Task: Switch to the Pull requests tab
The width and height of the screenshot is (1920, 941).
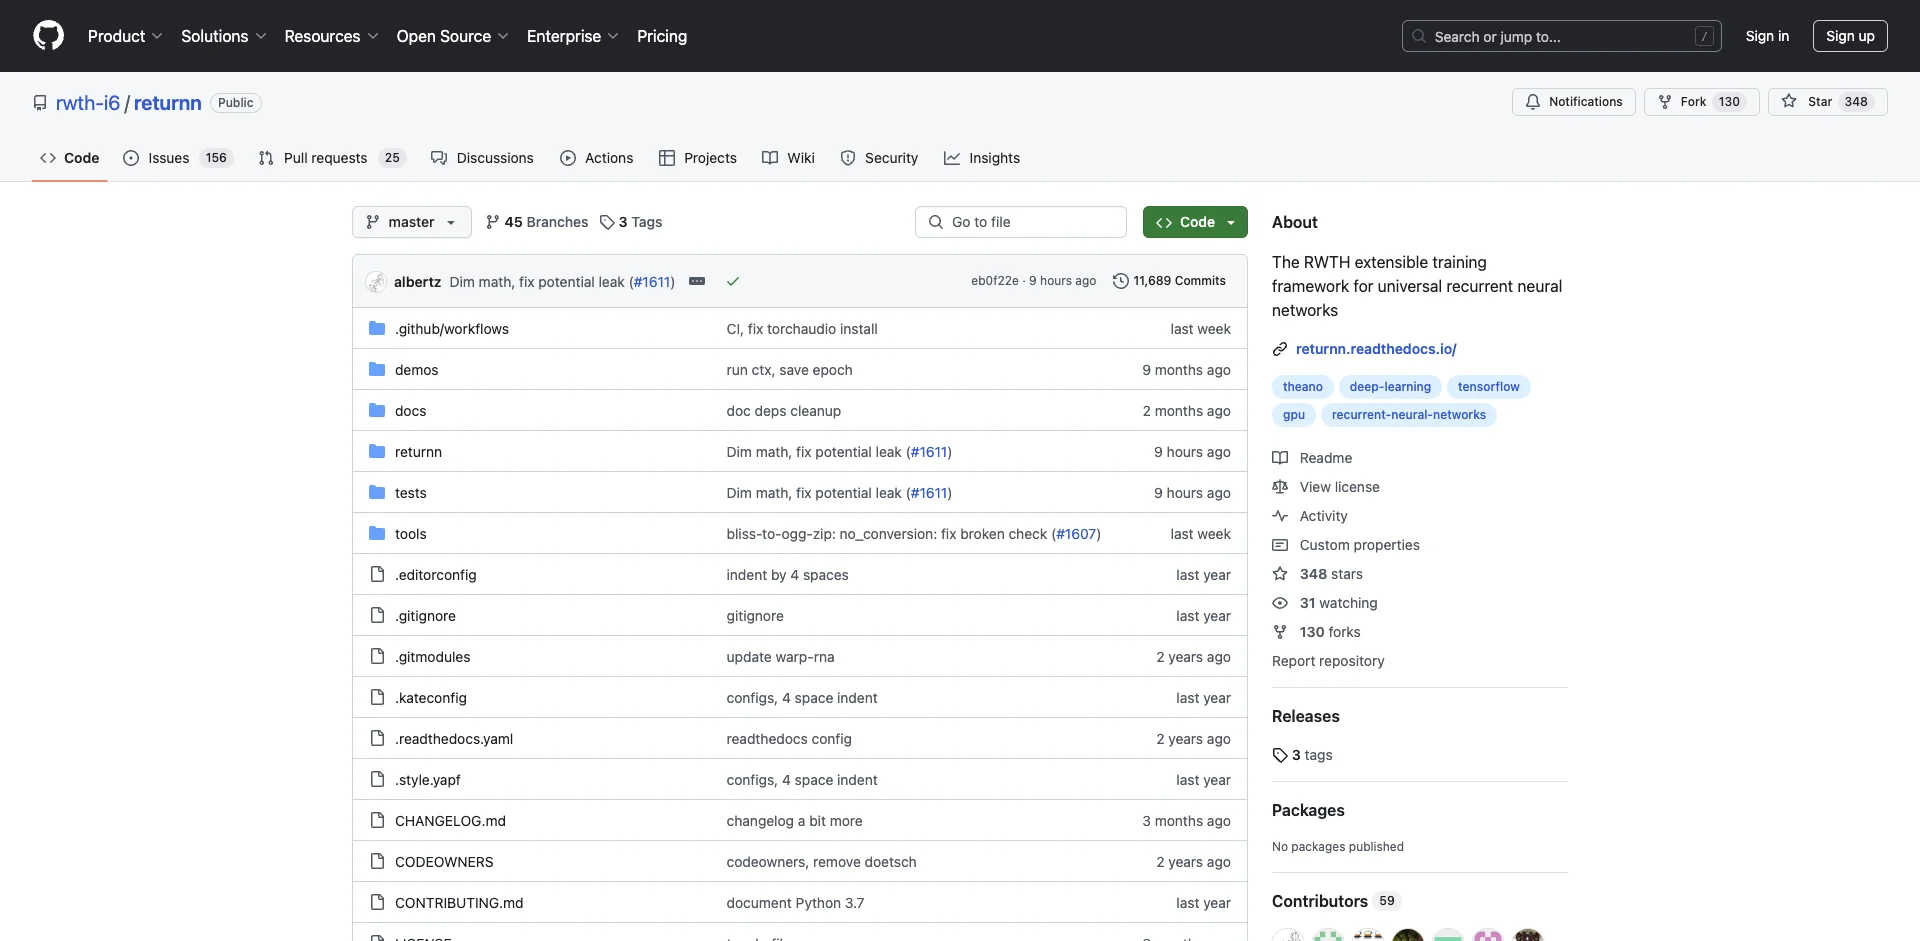Action: pos(332,158)
